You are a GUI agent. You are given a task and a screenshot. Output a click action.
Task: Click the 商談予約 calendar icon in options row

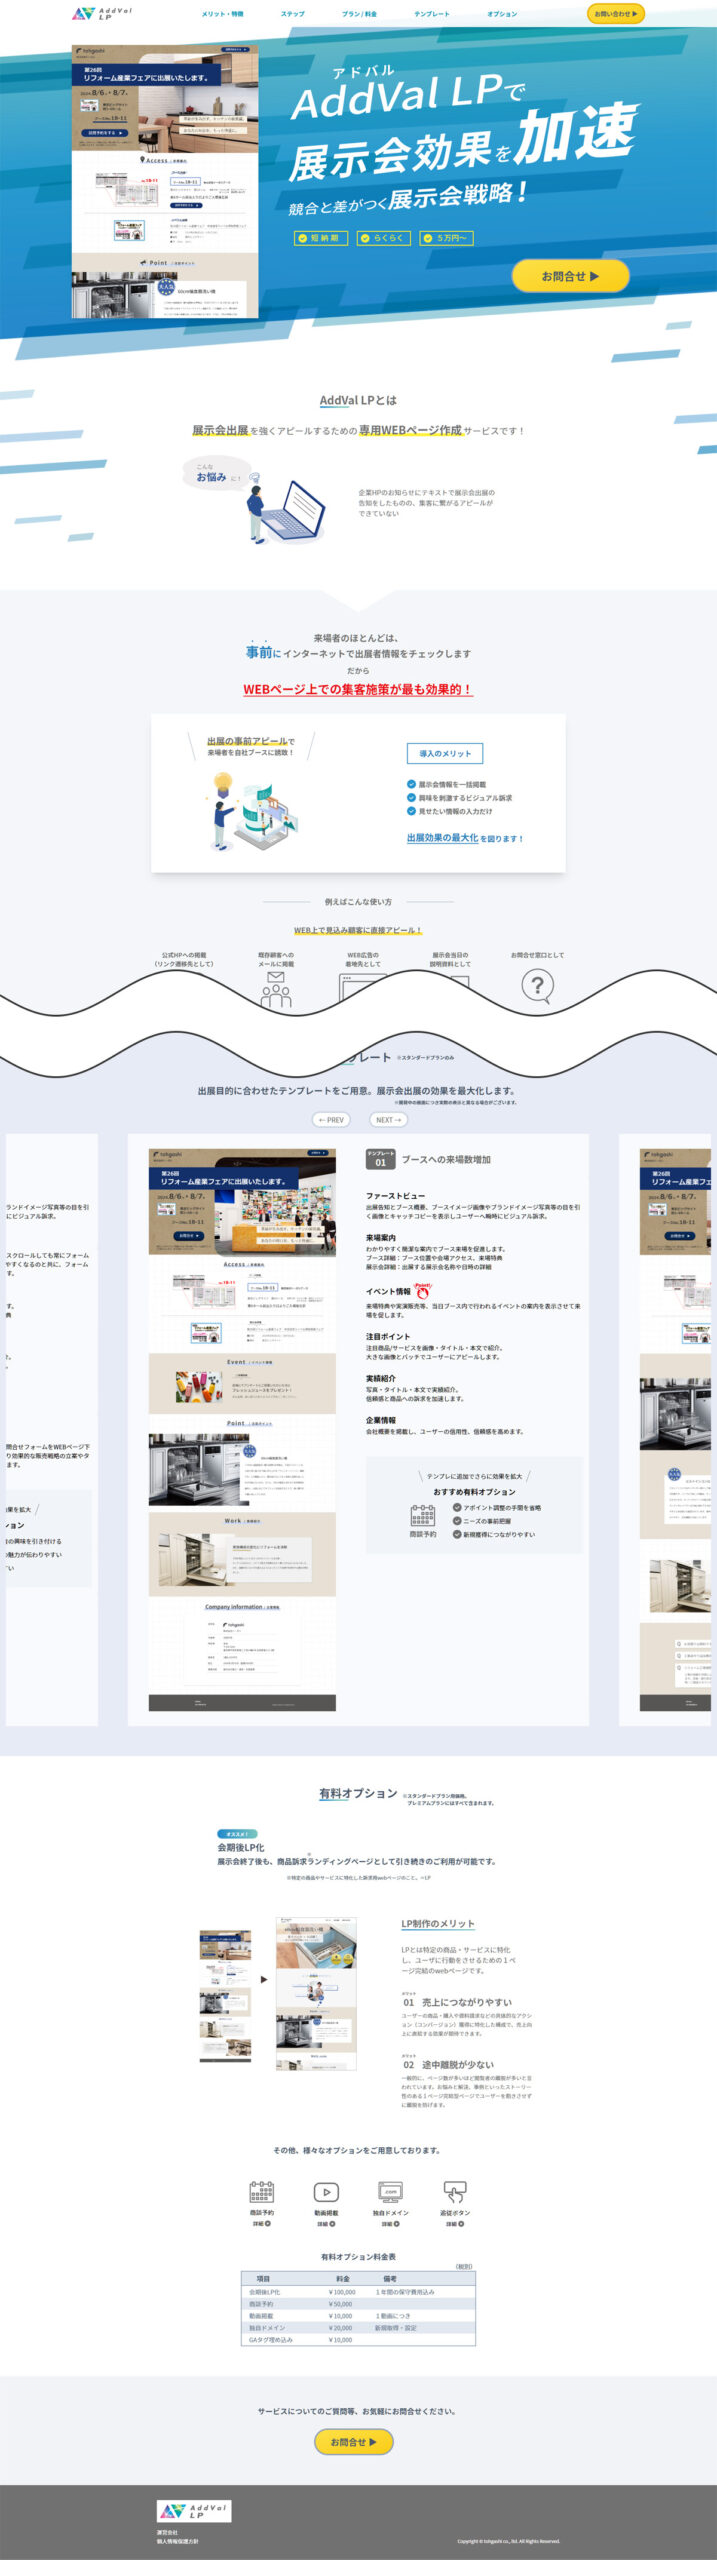[x=262, y=2192]
